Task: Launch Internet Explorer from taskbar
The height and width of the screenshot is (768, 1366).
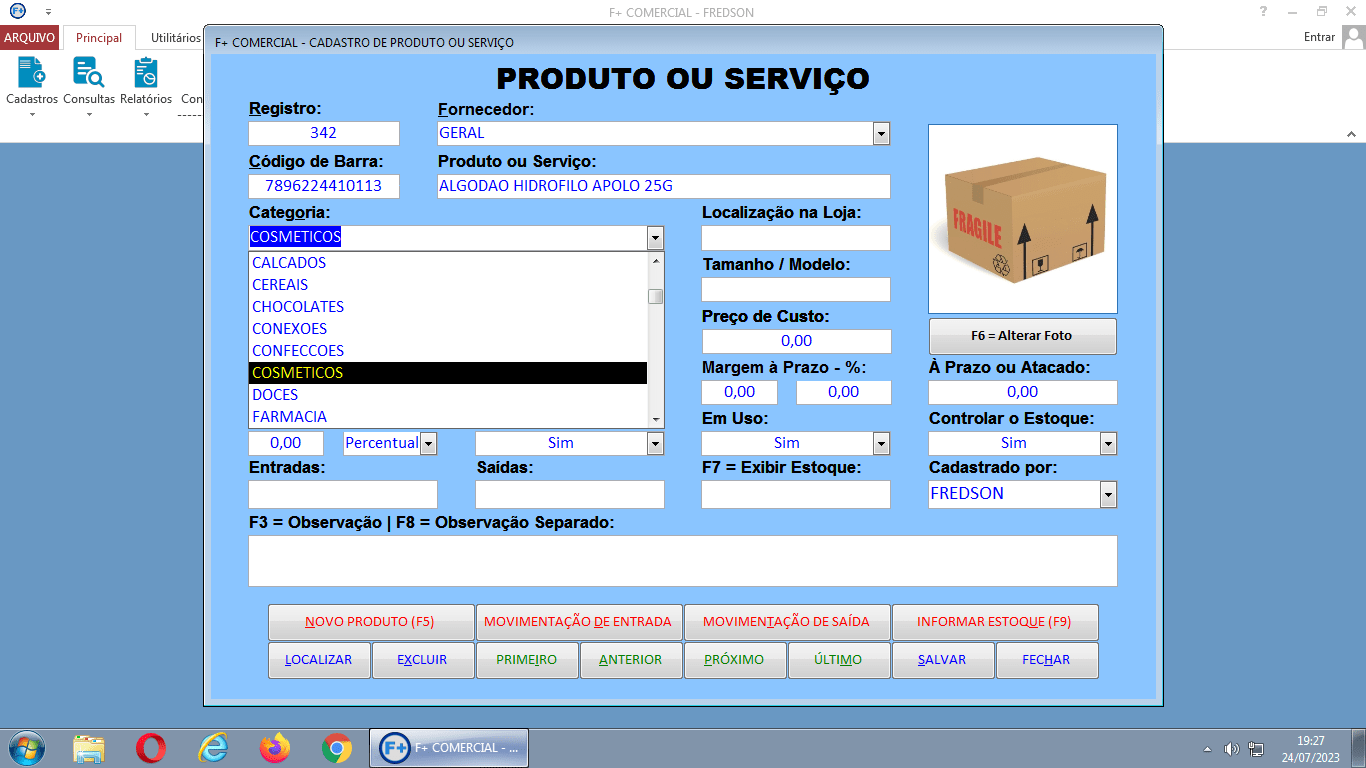Action: (213, 748)
